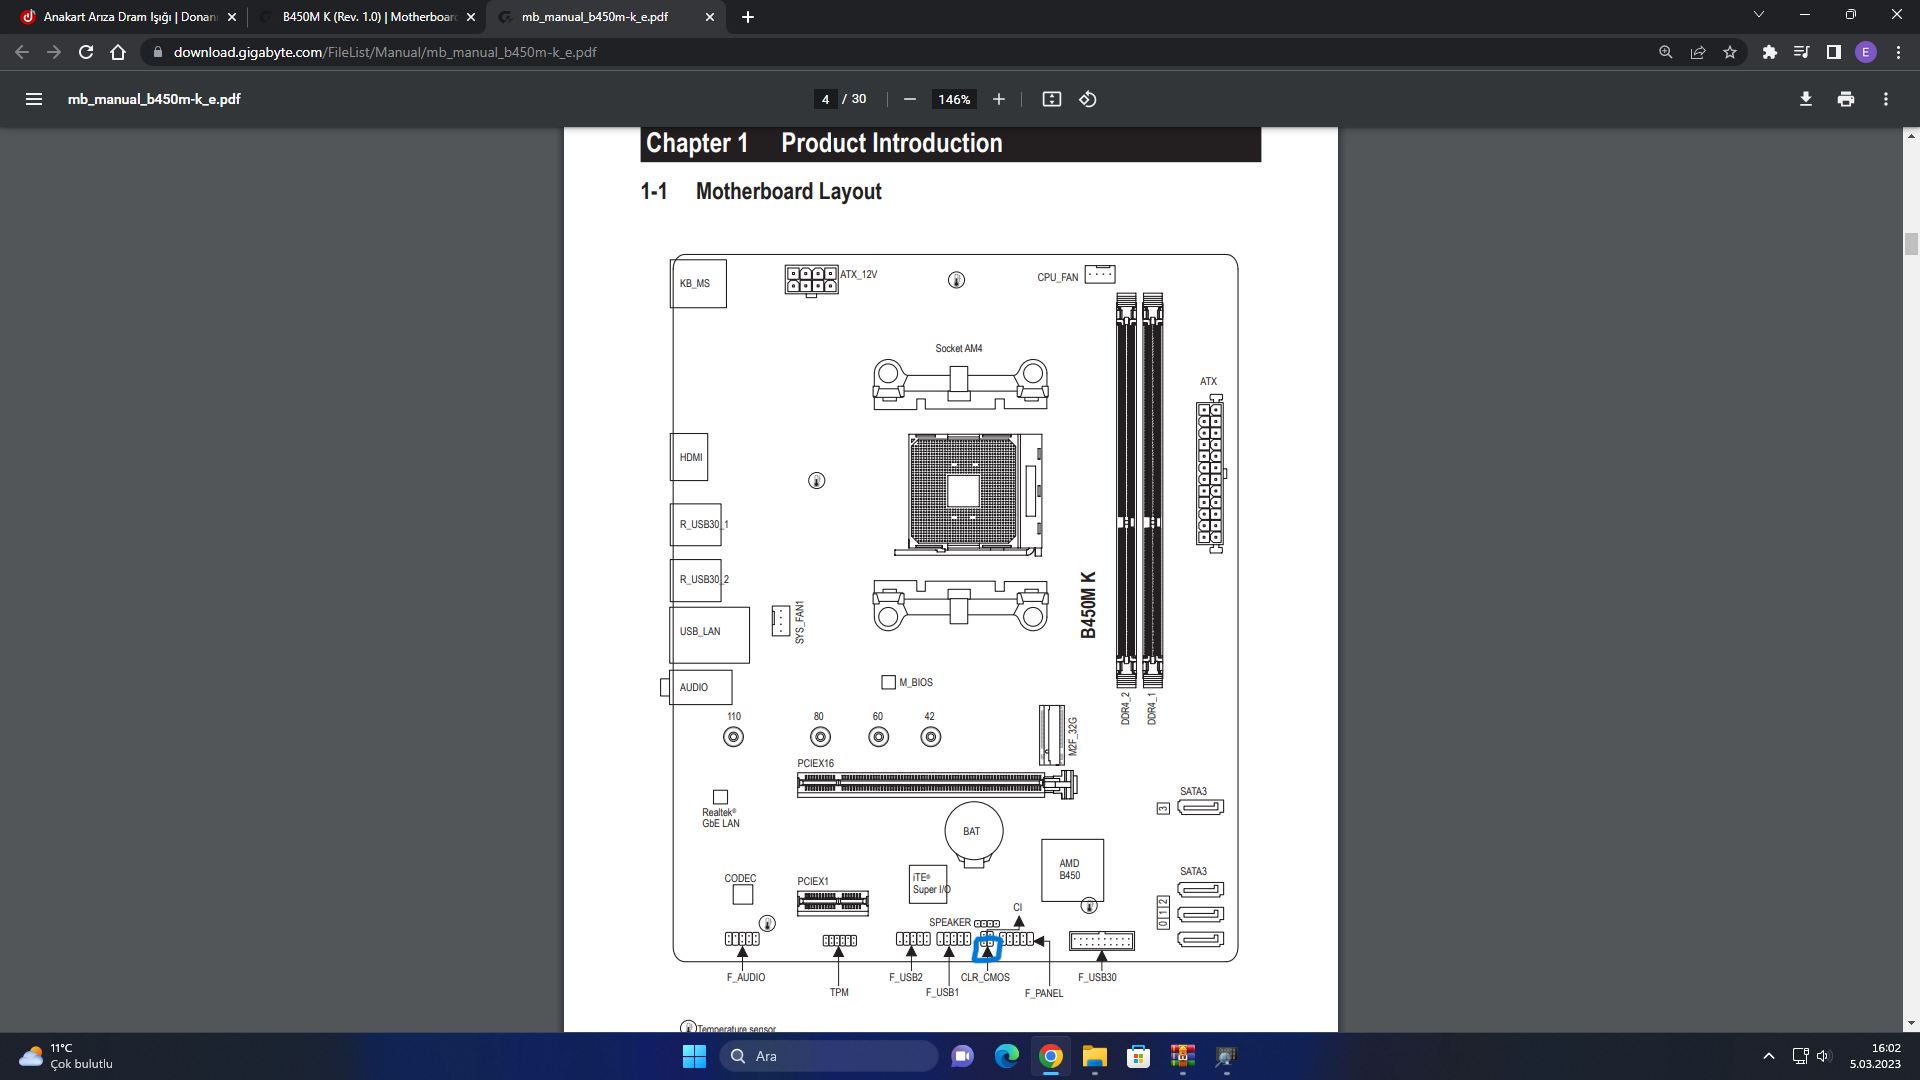Screen dimensions: 1920x1080
Task: Click the page number input field
Action: (x=825, y=99)
